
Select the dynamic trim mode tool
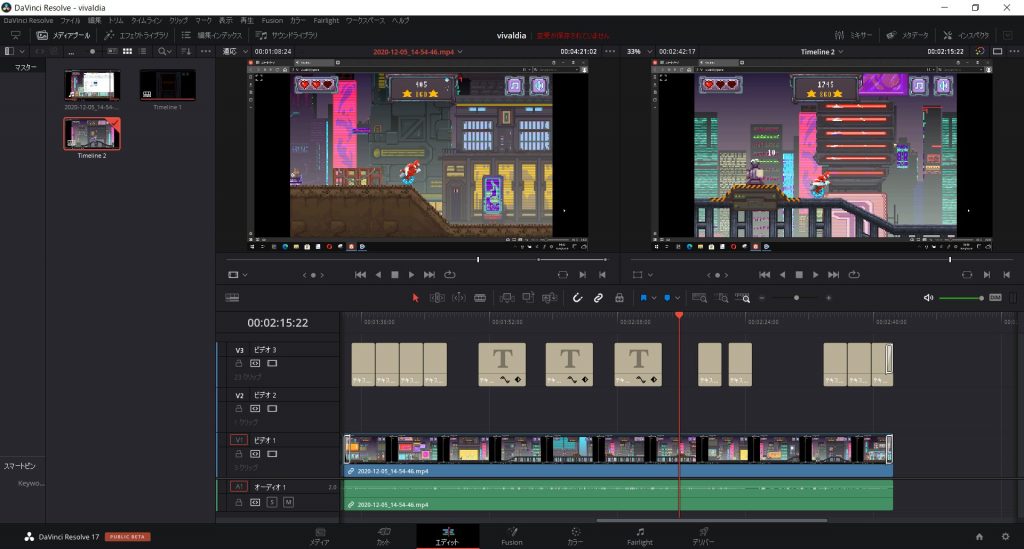458,298
